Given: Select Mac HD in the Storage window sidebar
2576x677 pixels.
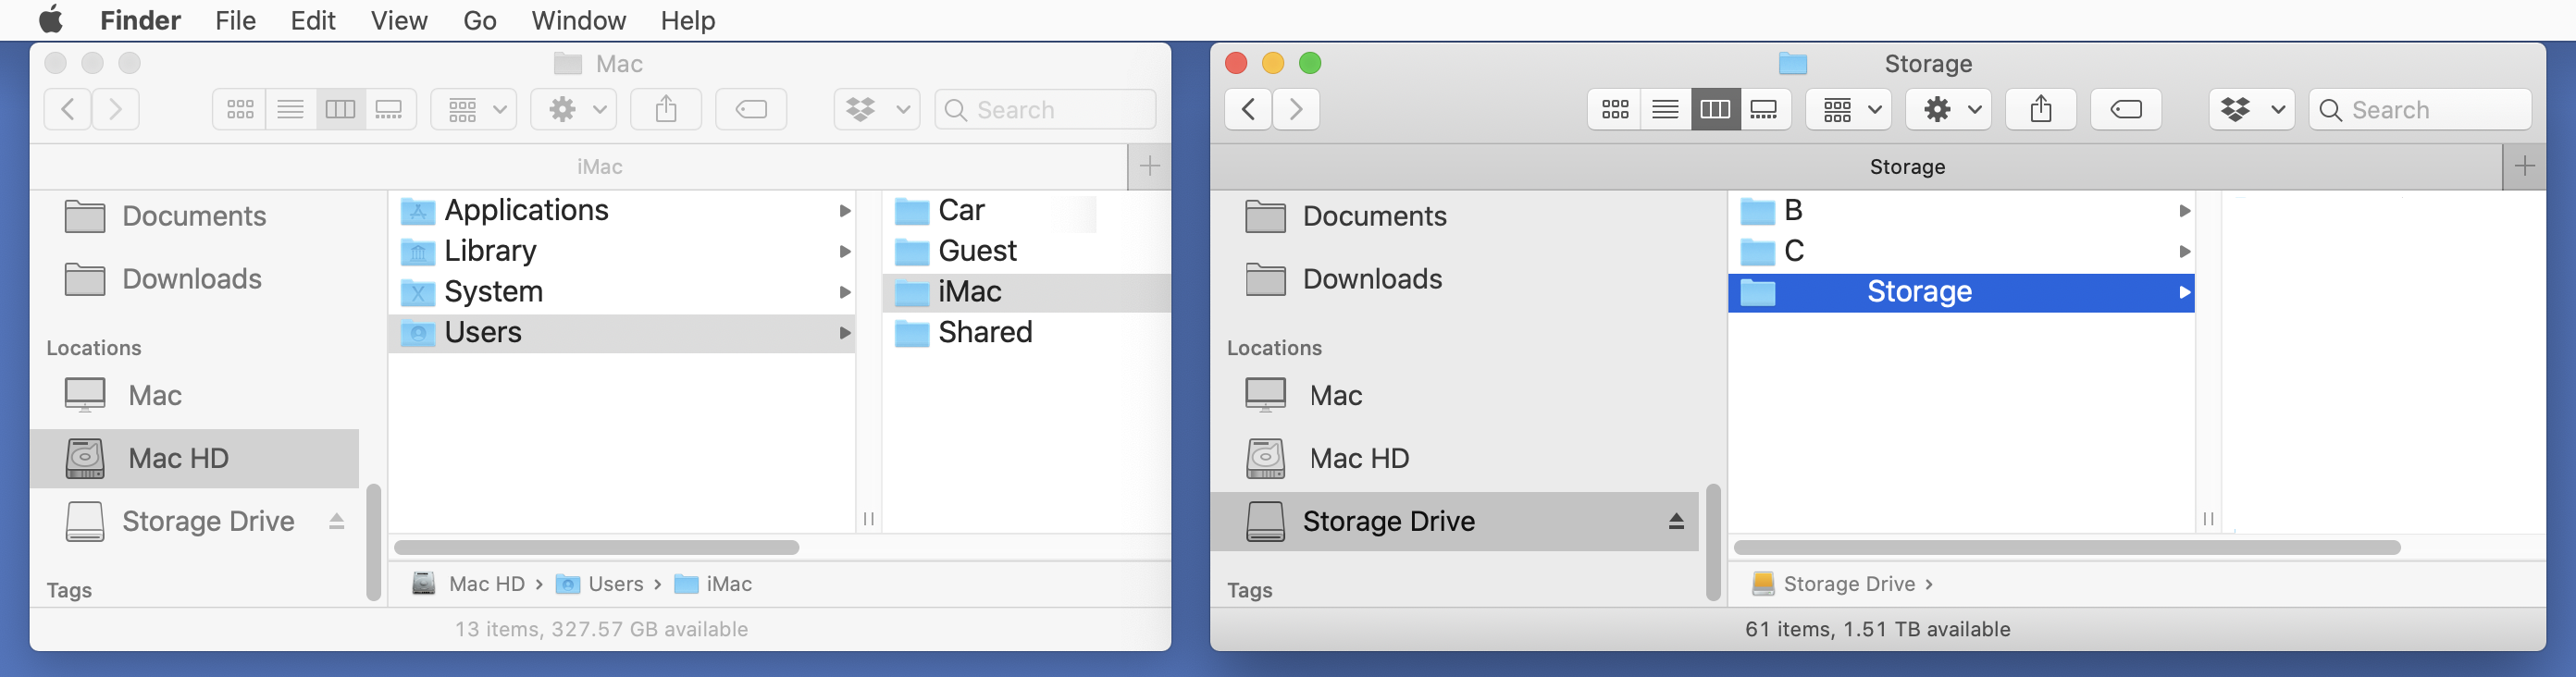Looking at the screenshot, I should point(1358,458).
